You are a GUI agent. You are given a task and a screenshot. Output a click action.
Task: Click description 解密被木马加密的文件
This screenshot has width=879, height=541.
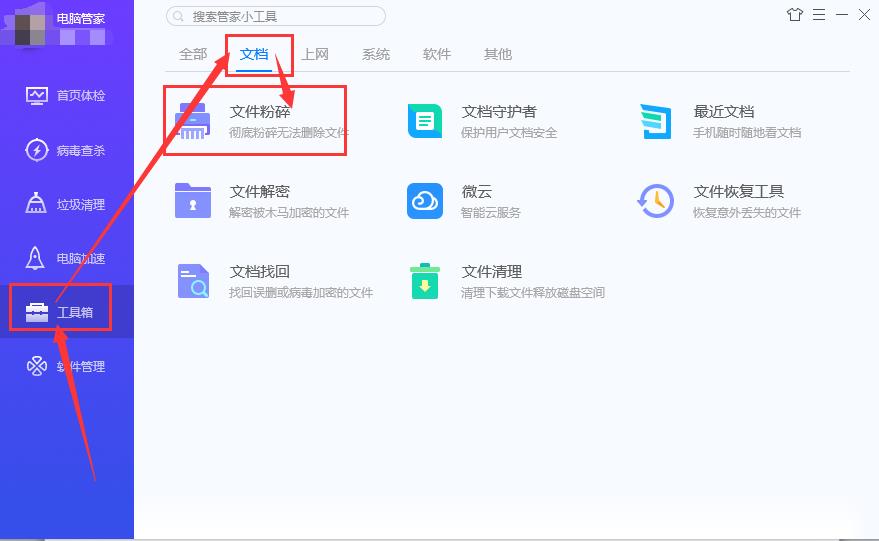(x=289, y=213)
